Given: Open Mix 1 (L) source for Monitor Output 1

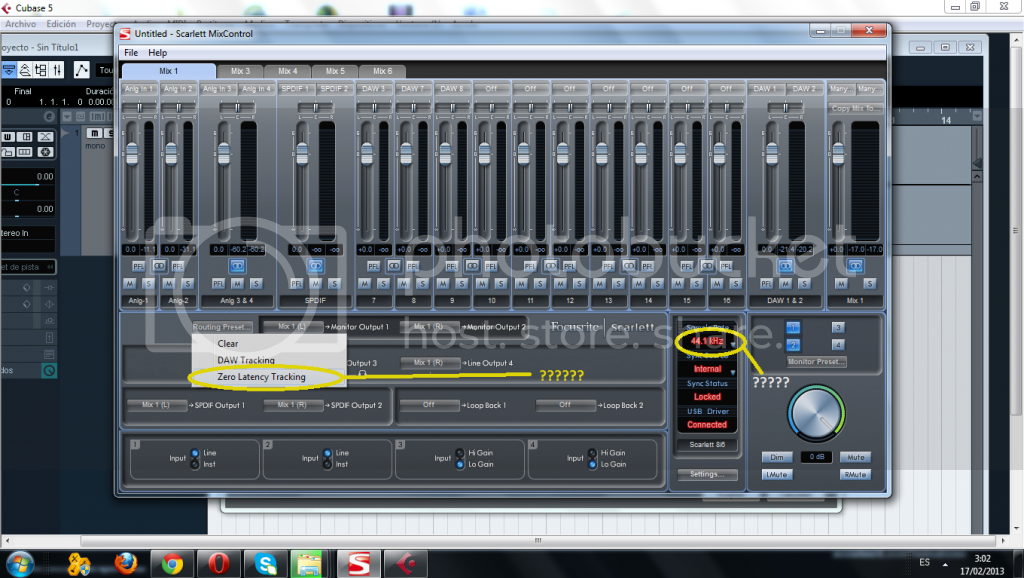Looking at the screenshot, I should tap(292, 327).
